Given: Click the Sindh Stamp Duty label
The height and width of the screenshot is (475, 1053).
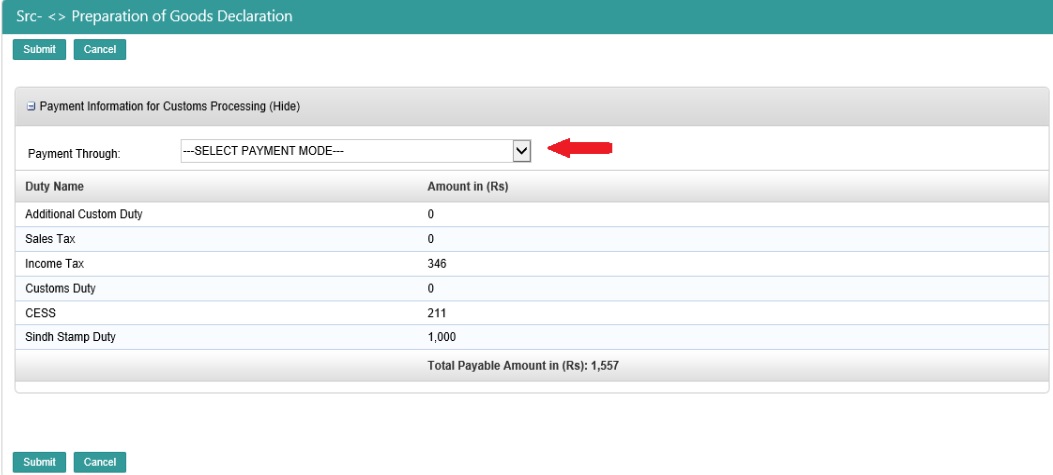Looking at the screenshot, I should click(70, 337).
